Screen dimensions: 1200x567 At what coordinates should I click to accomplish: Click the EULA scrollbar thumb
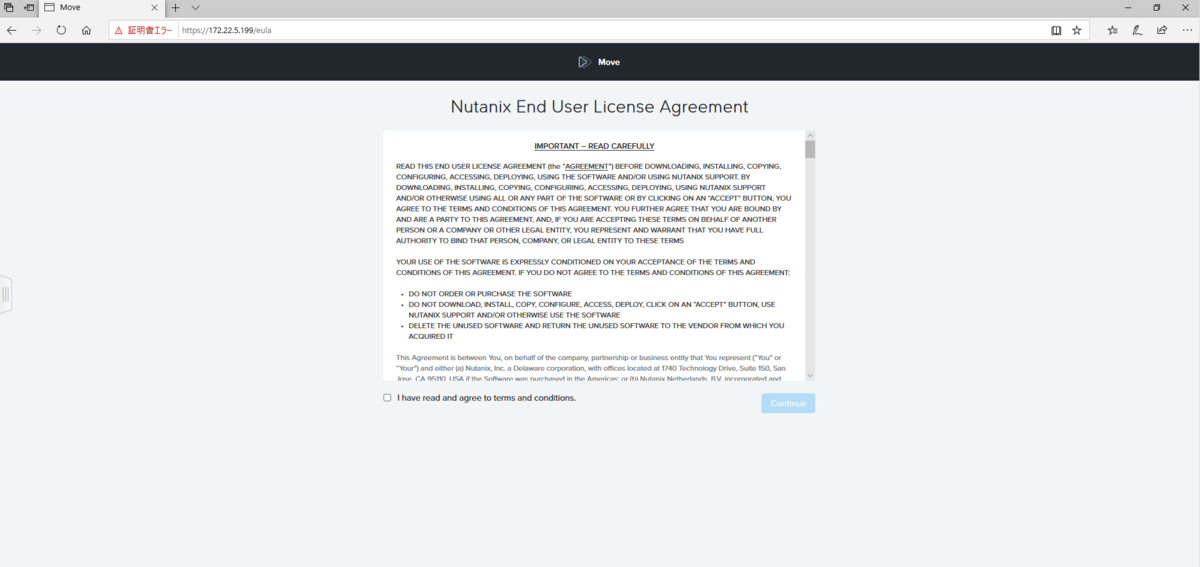[810, 150]
